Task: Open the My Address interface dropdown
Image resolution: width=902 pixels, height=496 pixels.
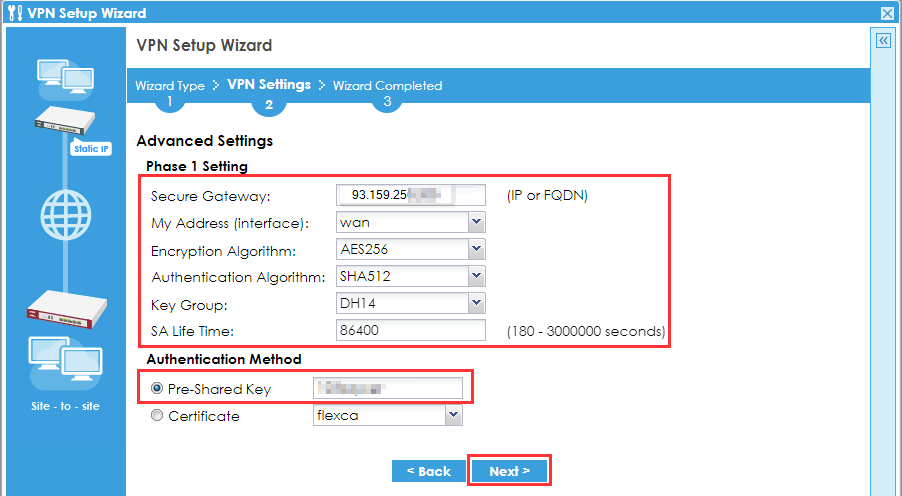Action: [x=476, y=222]
